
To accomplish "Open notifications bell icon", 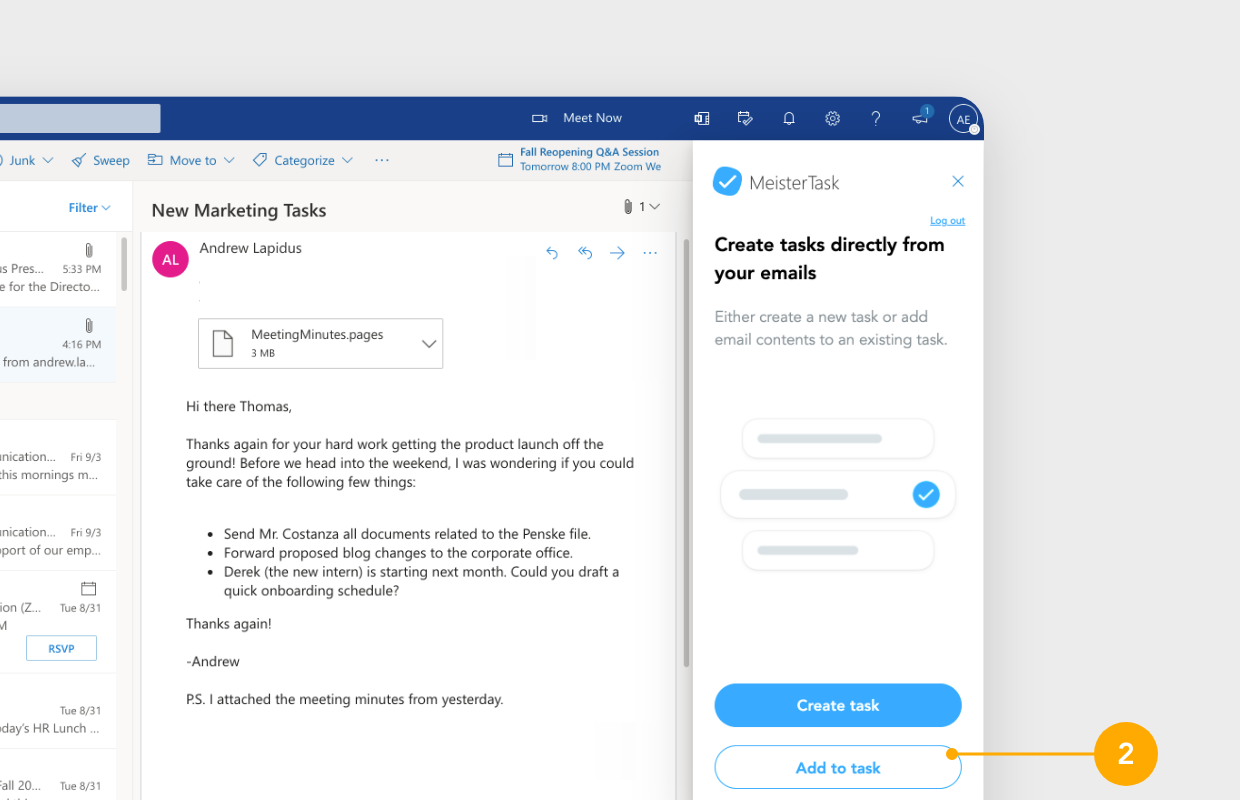I will pos(789,118).
